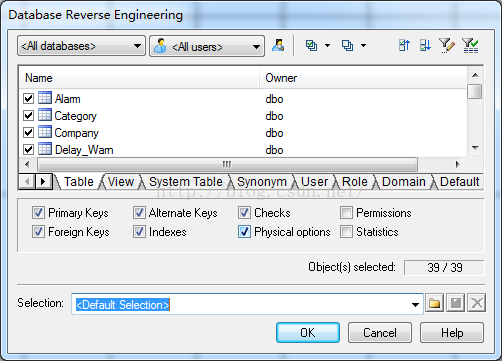Open the Select All dropdown arrow
This screenshot has height=361, width=502.
click(327, 45)
